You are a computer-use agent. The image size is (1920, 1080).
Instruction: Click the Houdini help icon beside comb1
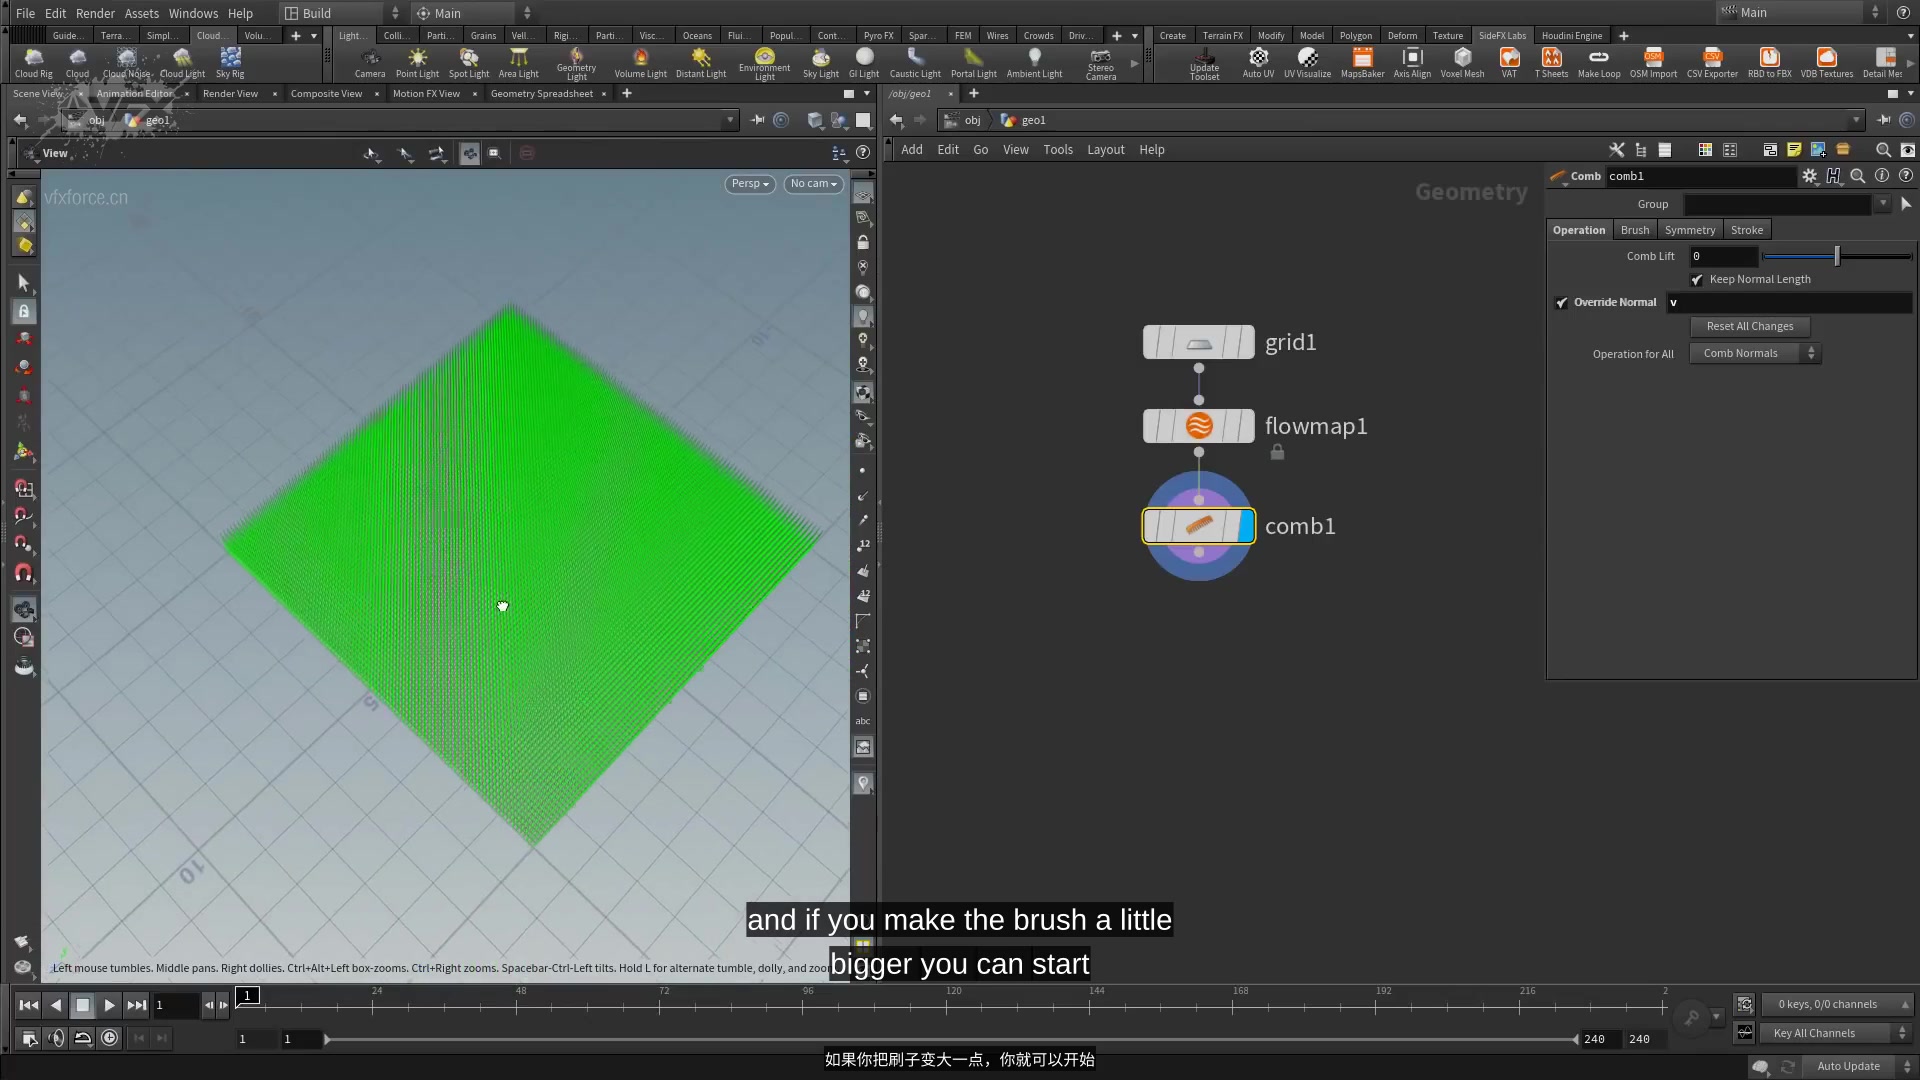(x=1833, y=176)
